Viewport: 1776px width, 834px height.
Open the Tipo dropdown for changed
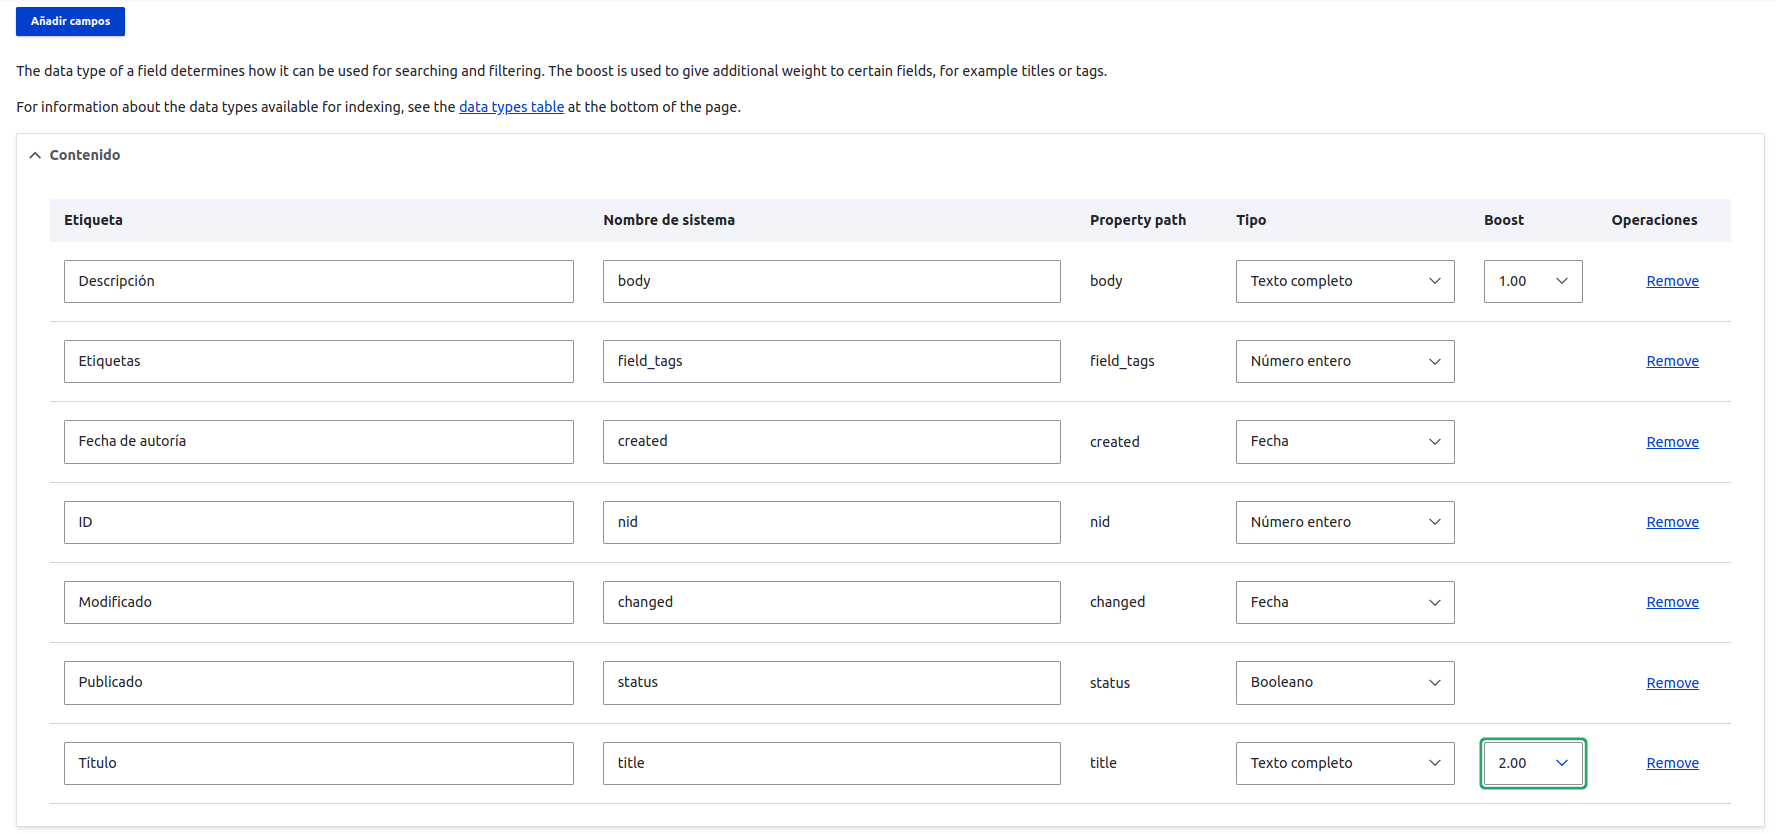point(1345,602)
